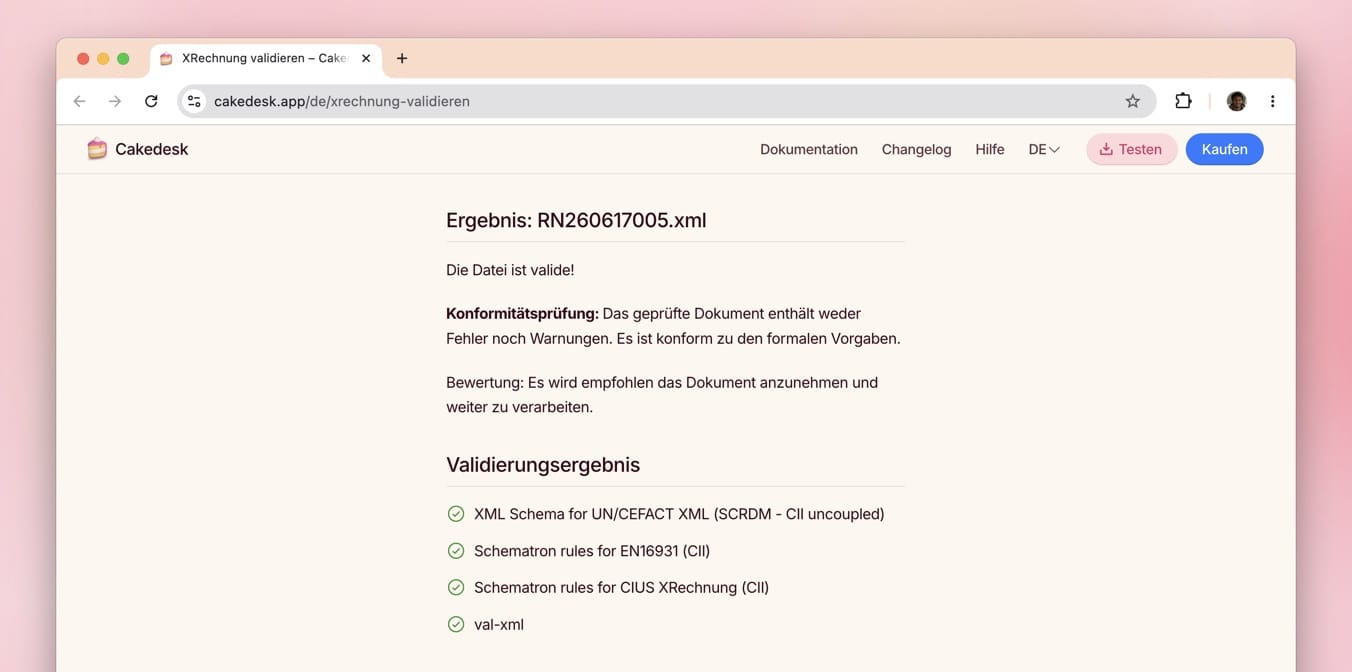
Task: Click the 'val-xml' result text
Action: coord(499,625)
